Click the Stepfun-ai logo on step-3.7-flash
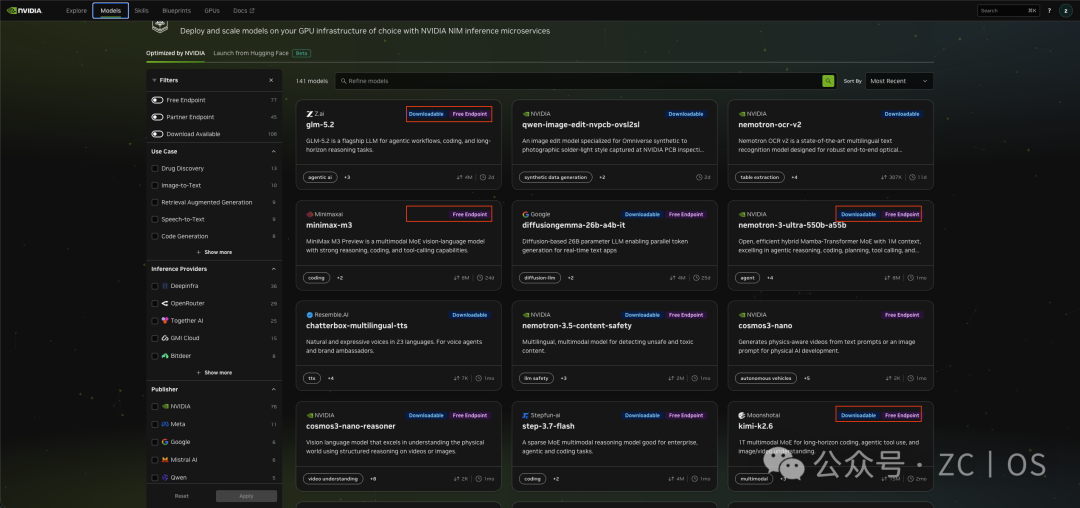 [x=526, y=415]
